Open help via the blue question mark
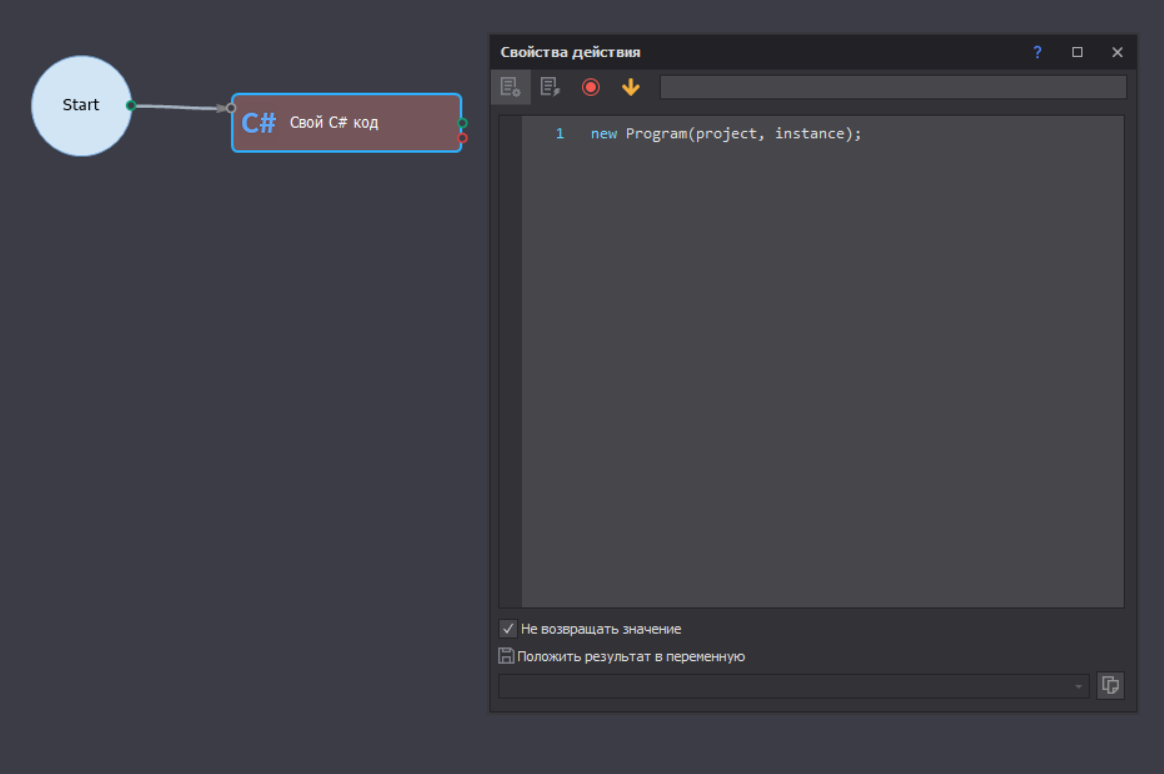The width and height of the screenshot is (1164, 774). (x=1037, y=52)
